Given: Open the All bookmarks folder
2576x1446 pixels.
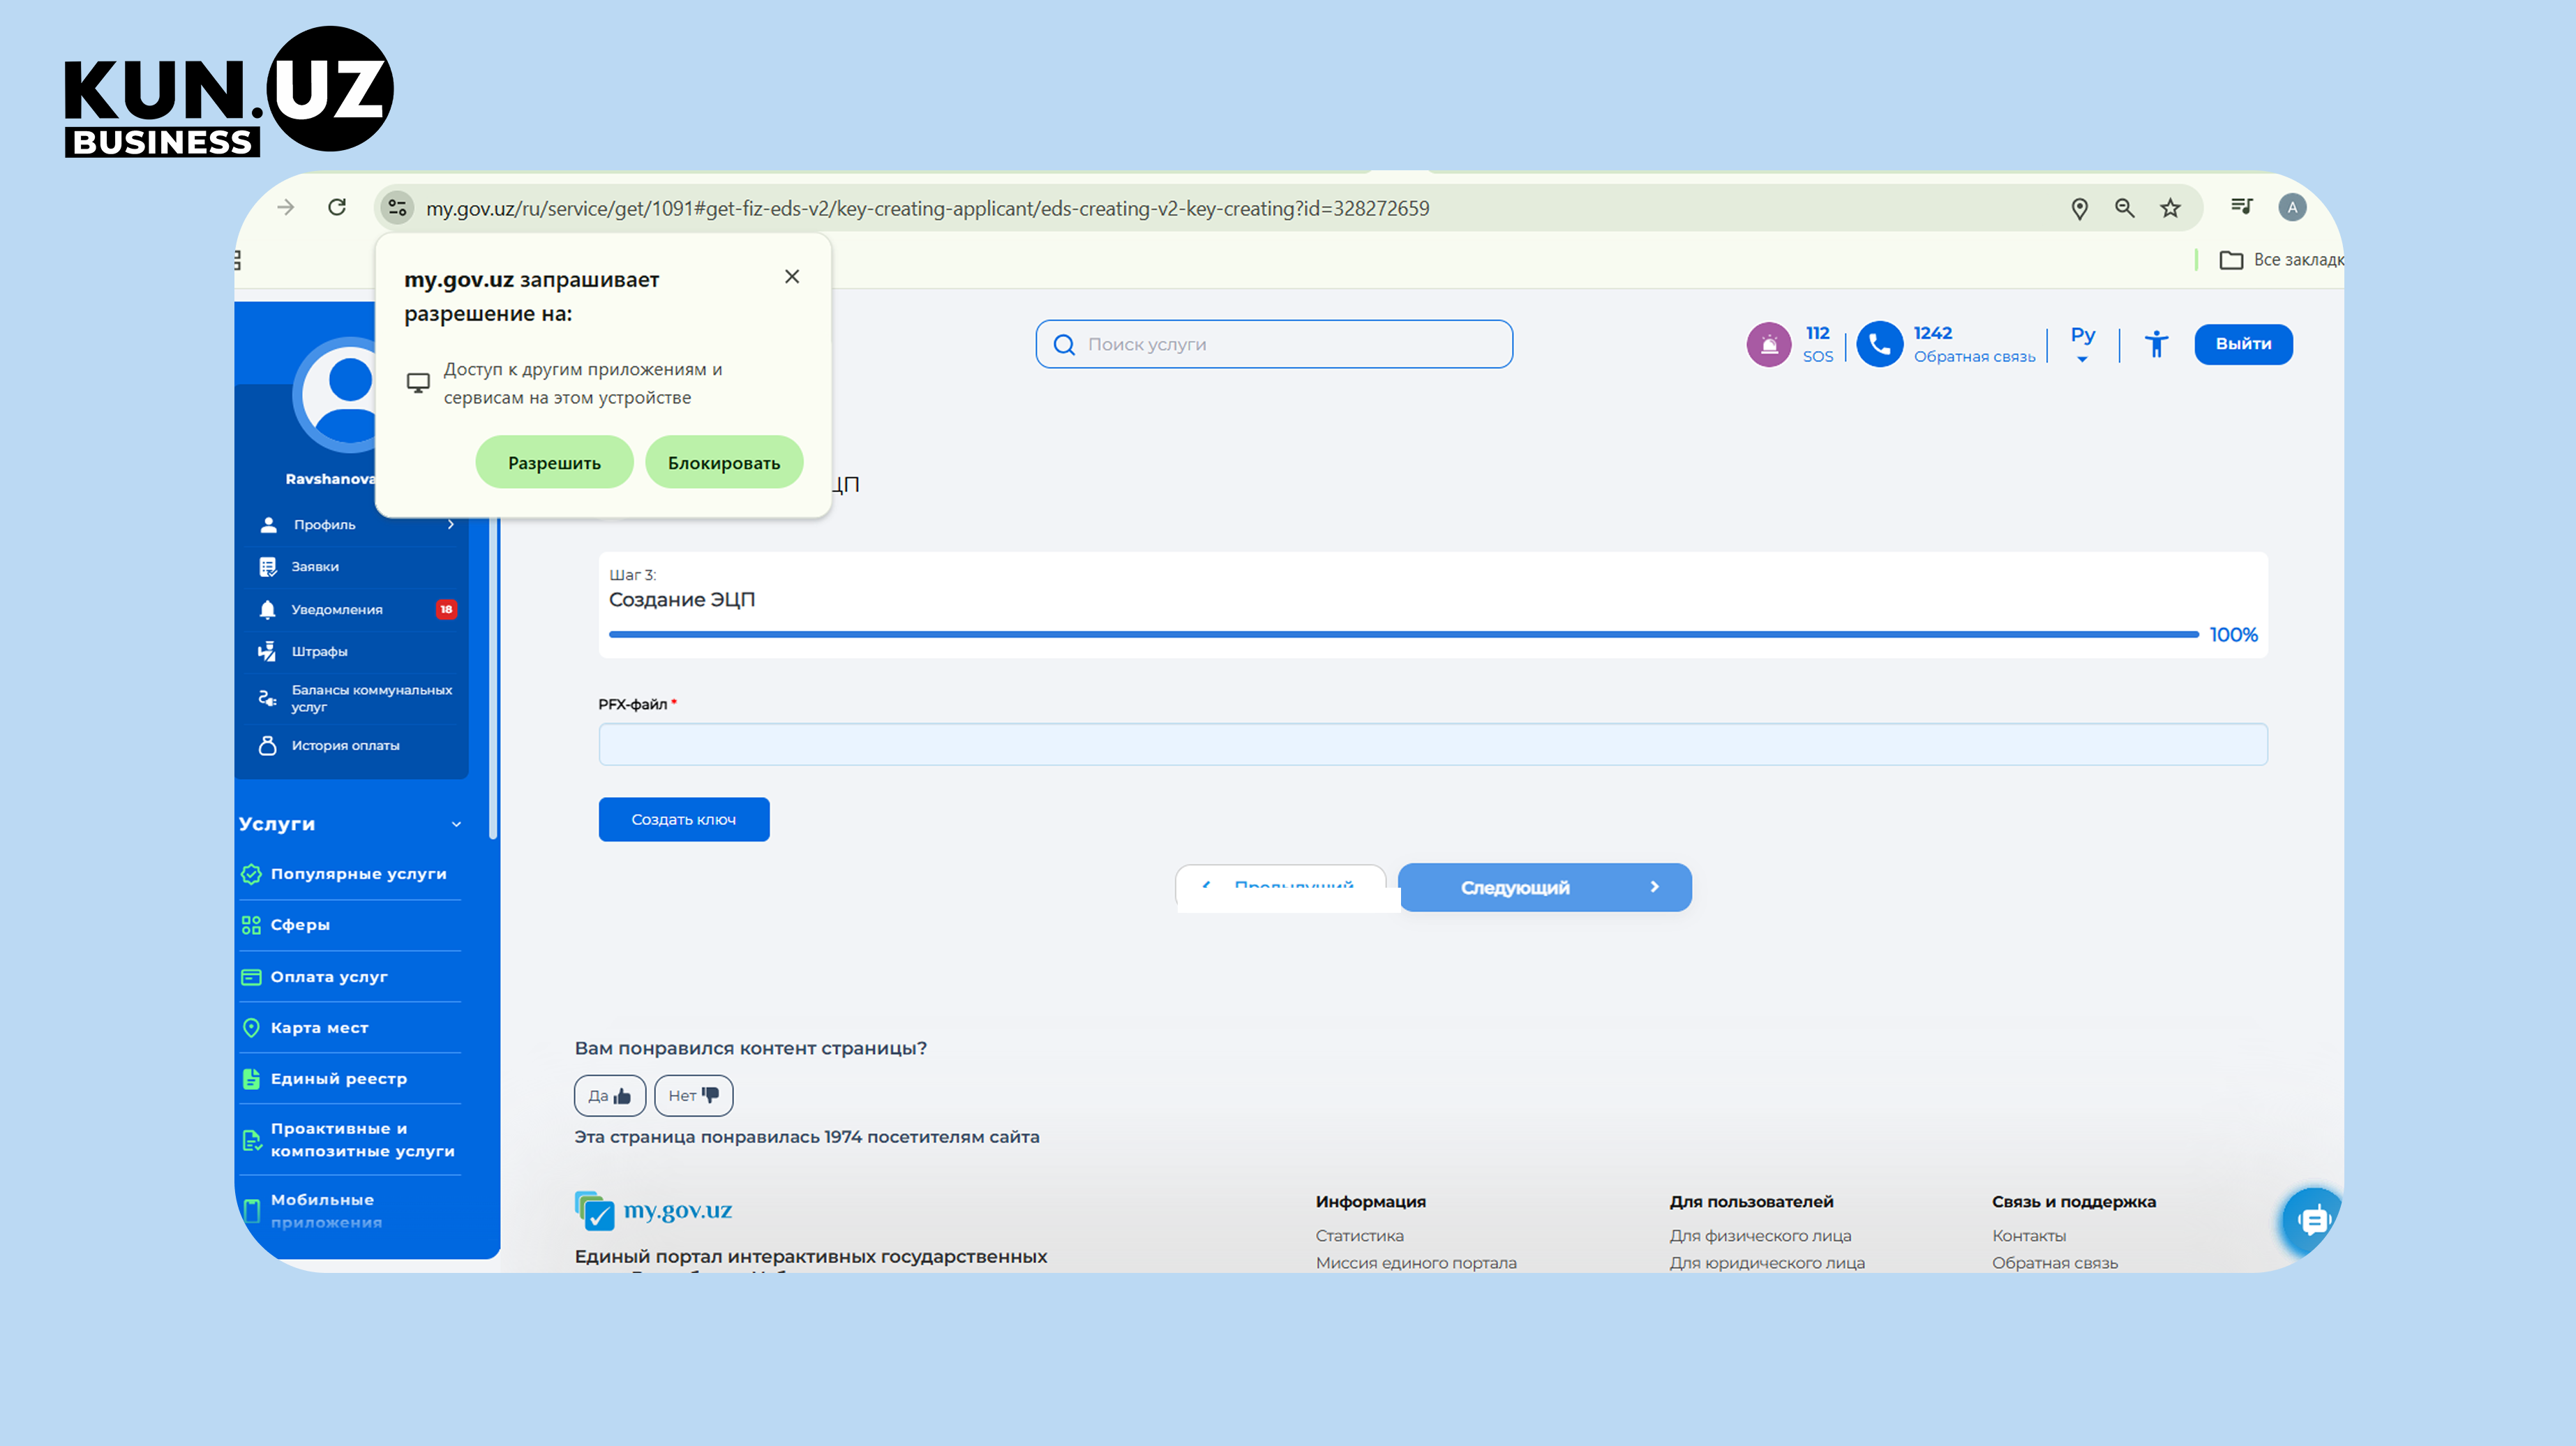Looking at the screenshot, I should [2281, 260].
